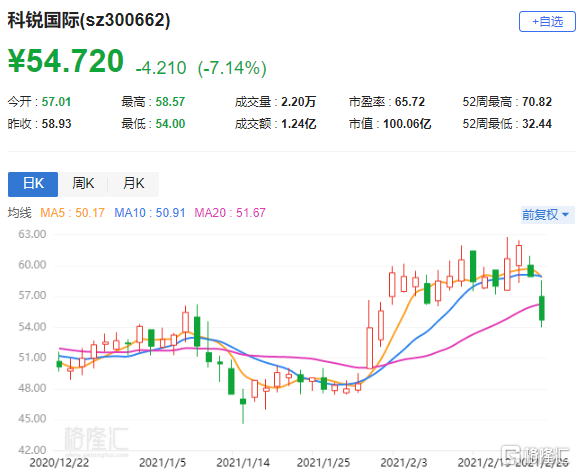Click the day high value 58.57

[x=170, y=102]
